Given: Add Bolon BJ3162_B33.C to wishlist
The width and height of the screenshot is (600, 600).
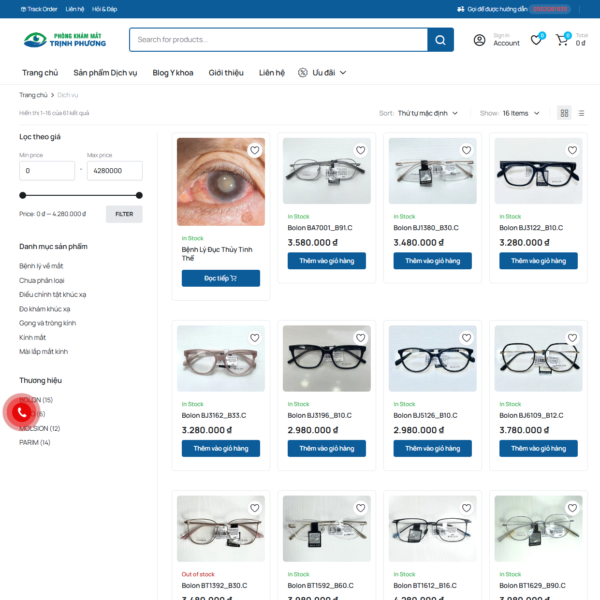Looking at the screenshot, I should point(254,338).
